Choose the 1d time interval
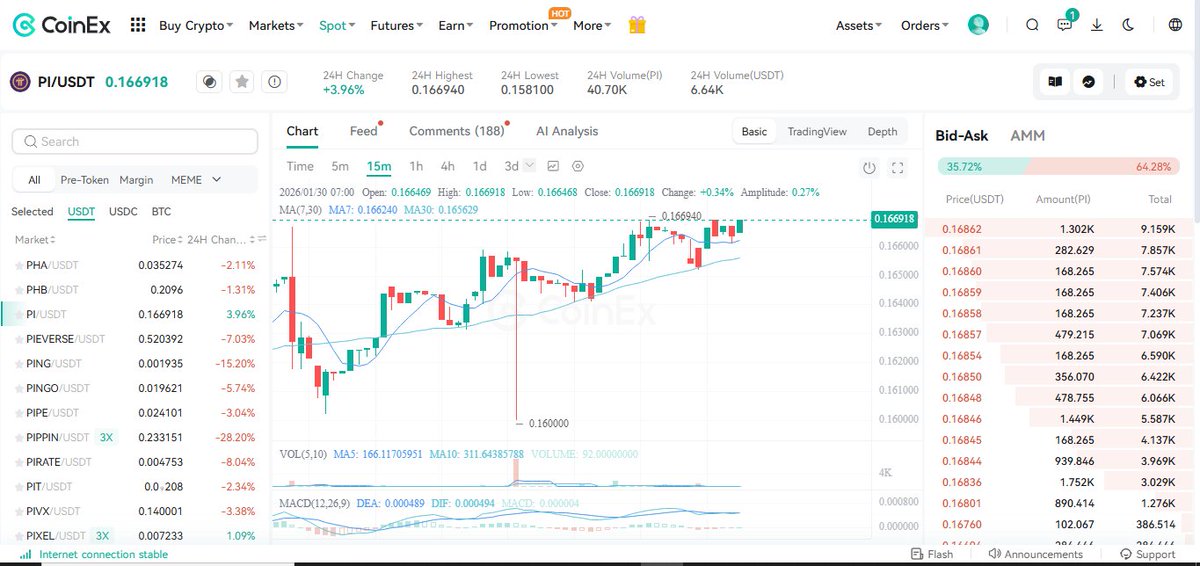Screen dimensions: 1200x566 (x=480, y=166)
